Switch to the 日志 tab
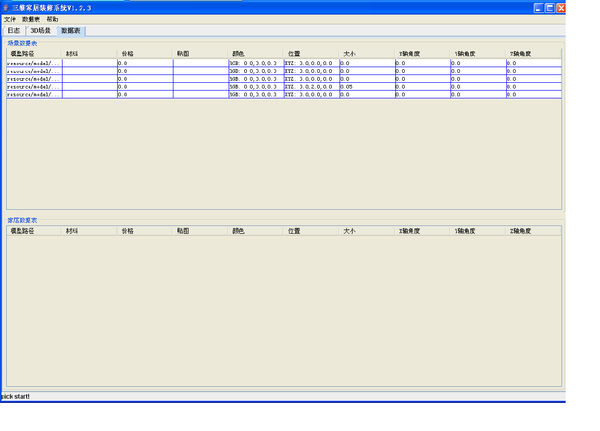Viewport: 600px width, 431px height. point(14,31)
